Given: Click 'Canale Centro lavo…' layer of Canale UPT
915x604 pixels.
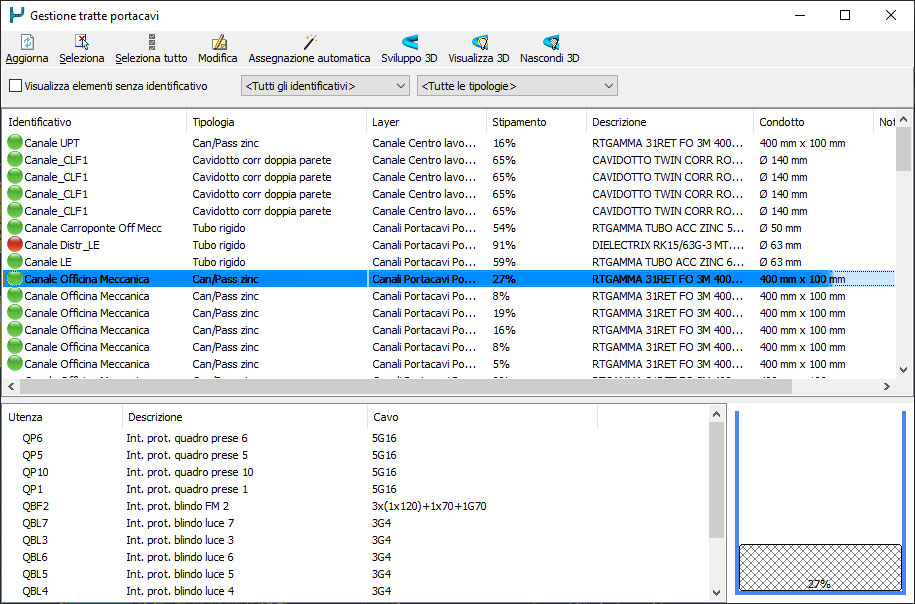Looking at the screenshot, I should click(424, 143).
